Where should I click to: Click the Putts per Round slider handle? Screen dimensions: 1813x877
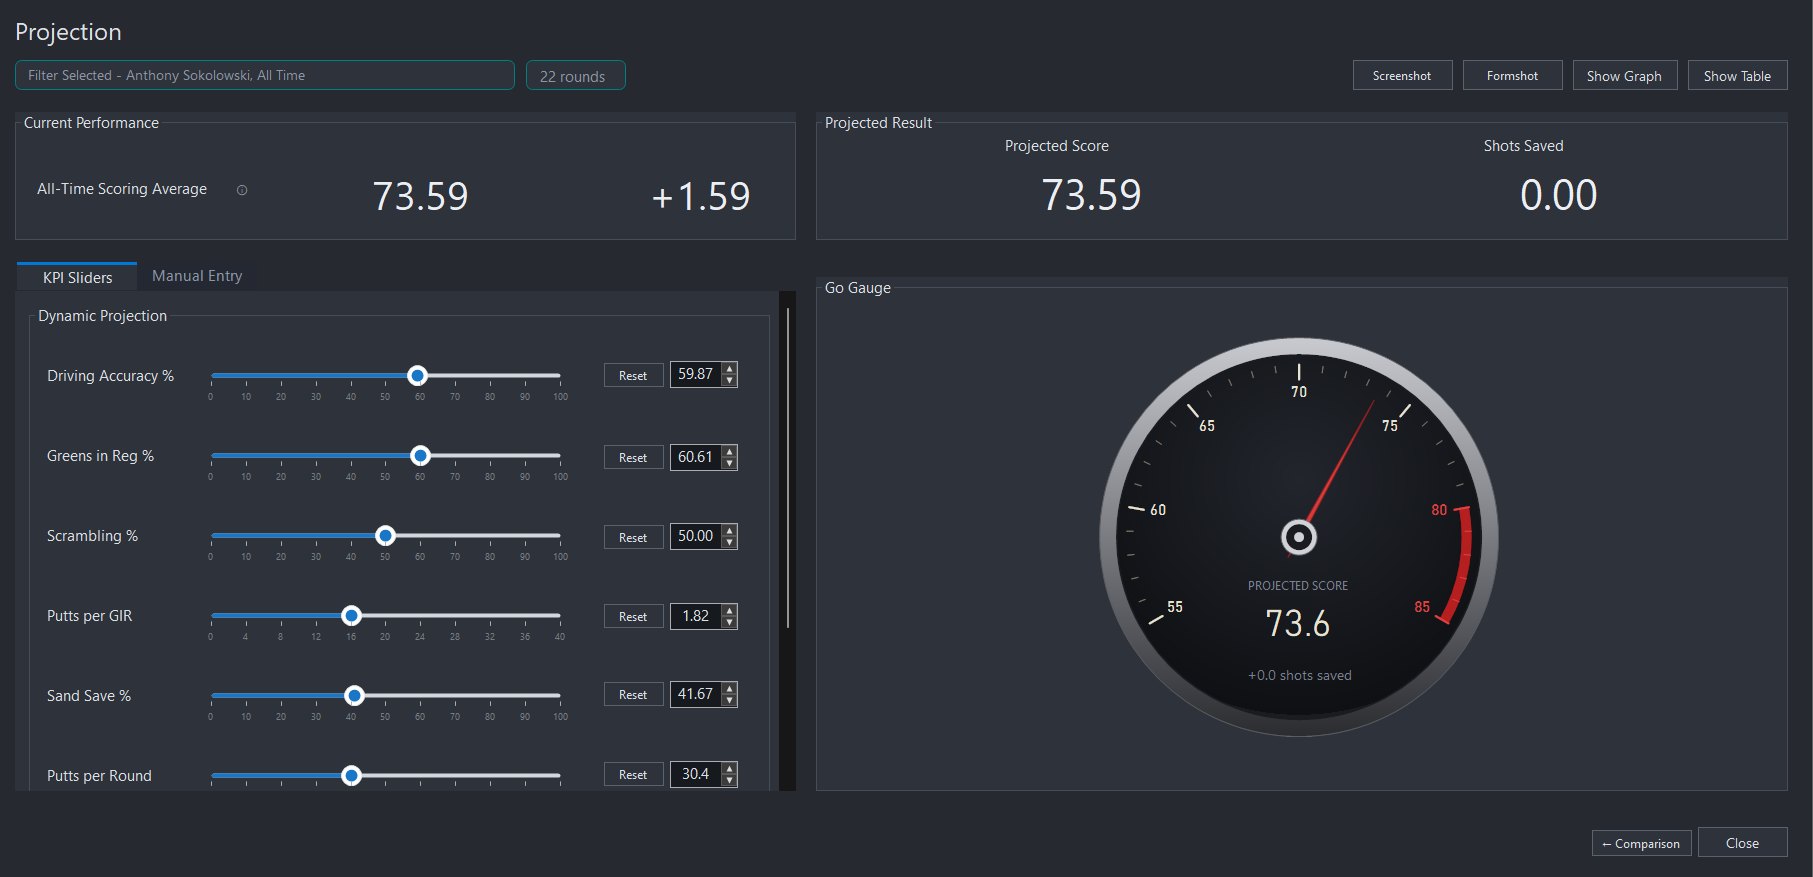click(x=351, y=775)
